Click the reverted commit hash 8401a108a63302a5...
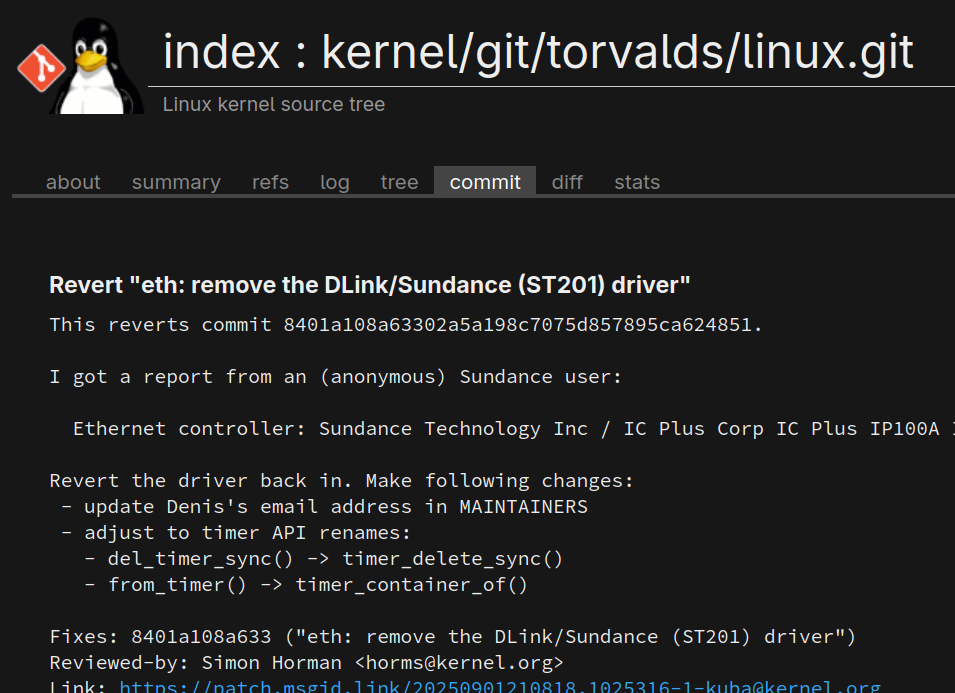 [518, 325]
